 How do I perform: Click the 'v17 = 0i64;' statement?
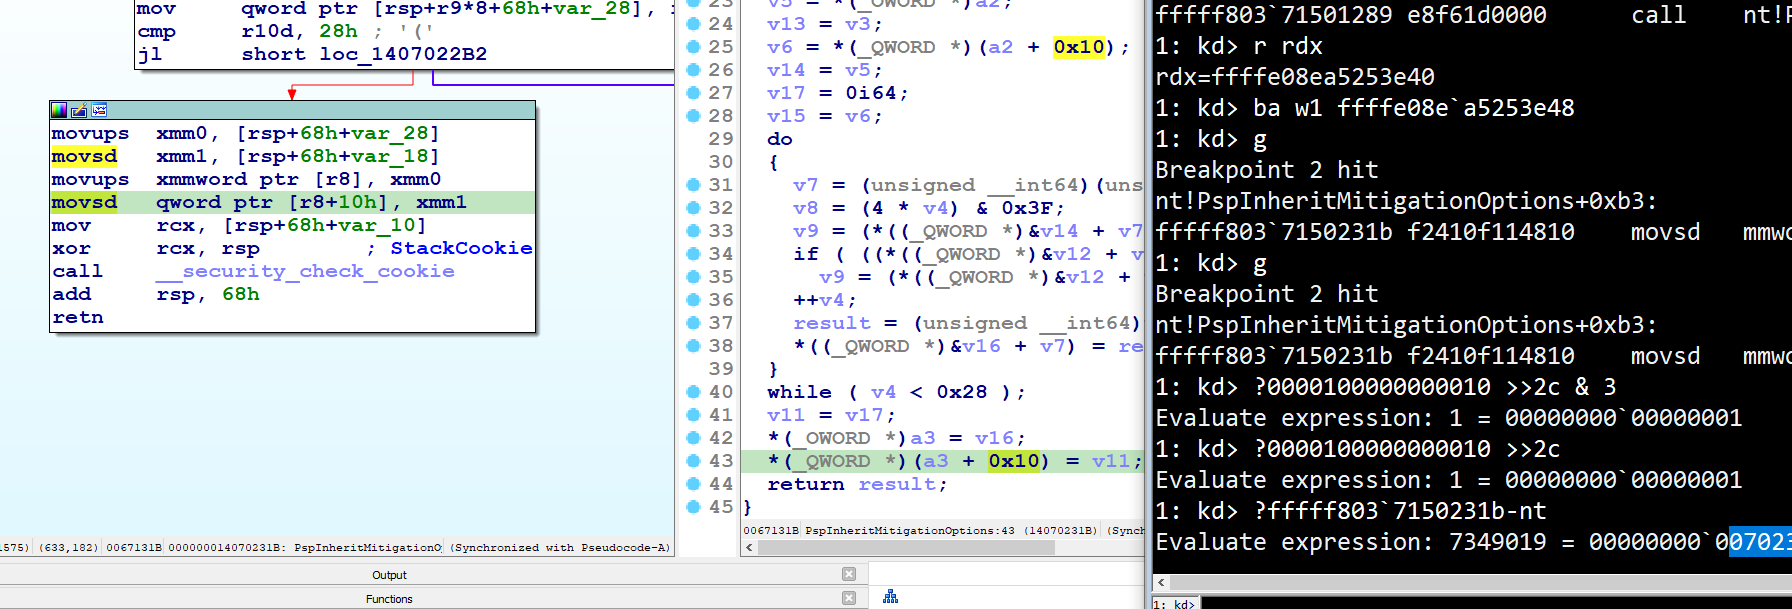point(838,92)
